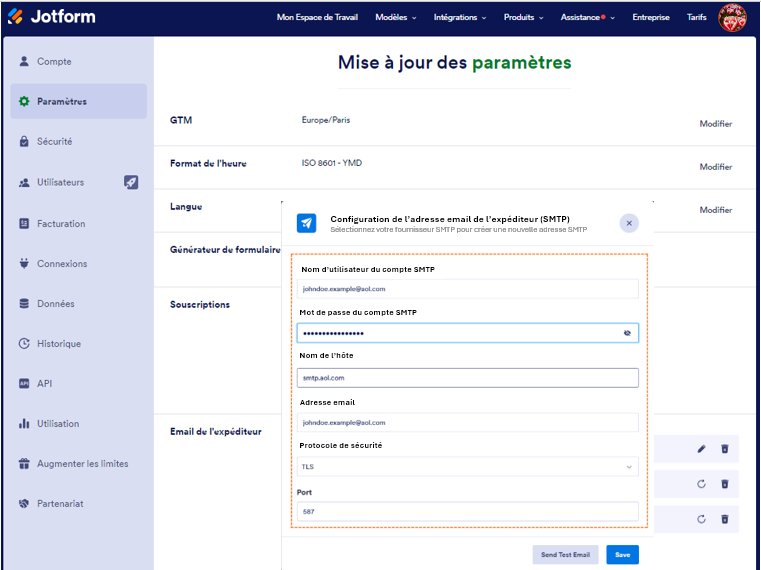Click the bottom refresh icon for sender email

(x=701, y=519)
